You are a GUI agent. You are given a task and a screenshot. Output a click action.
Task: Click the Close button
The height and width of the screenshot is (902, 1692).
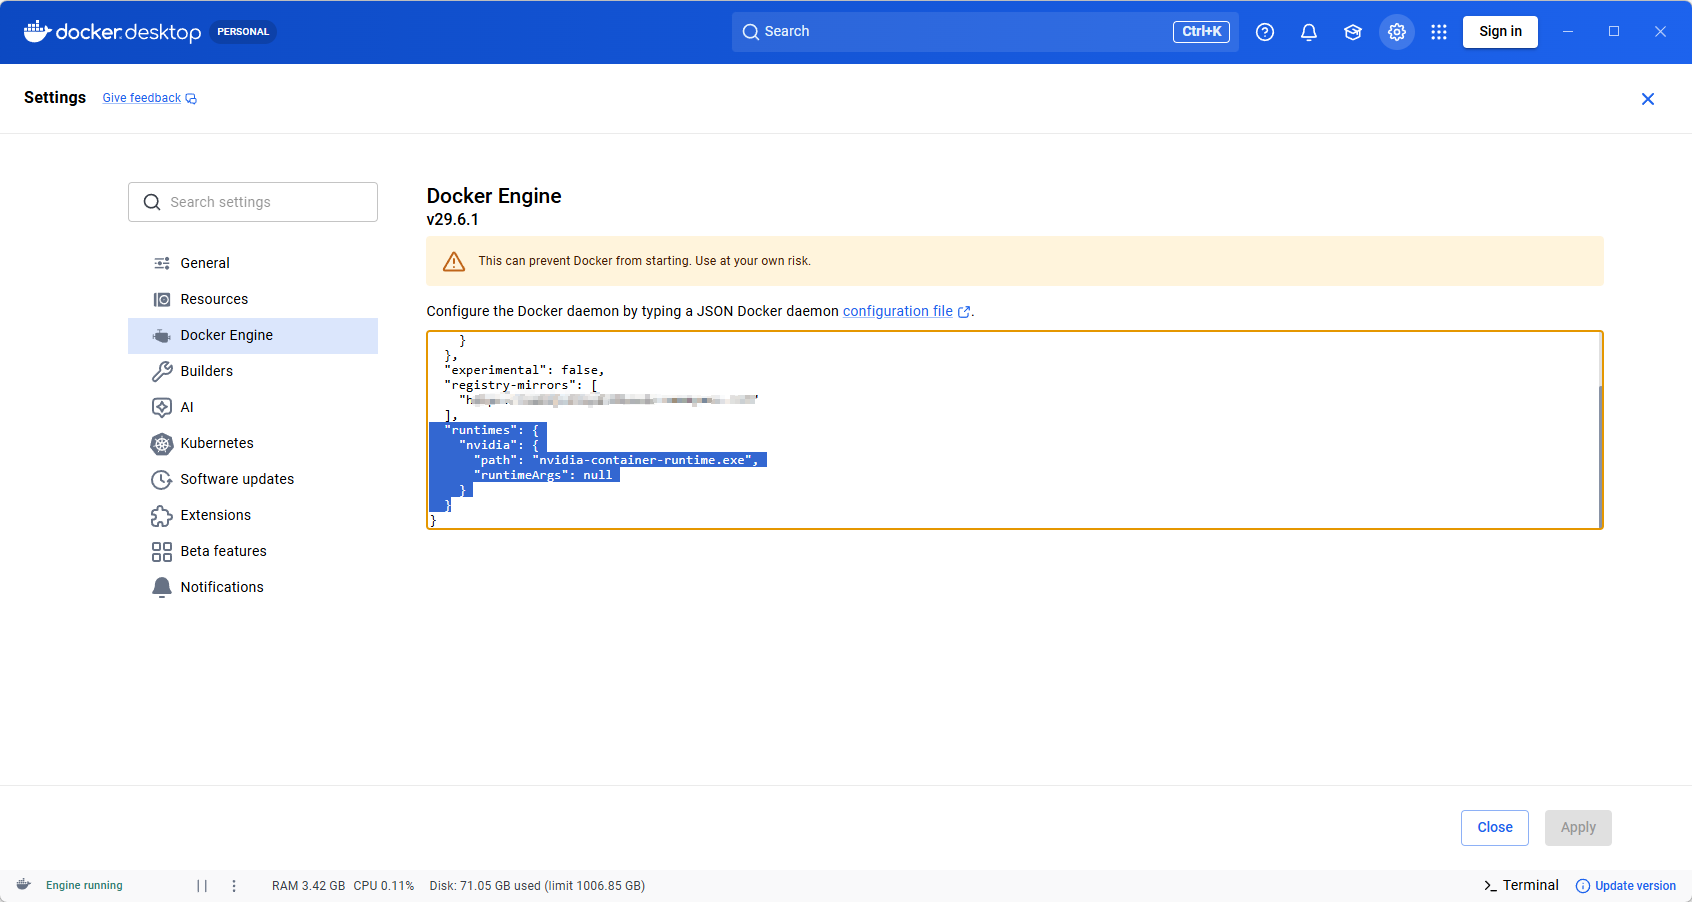click(1495, 828)
